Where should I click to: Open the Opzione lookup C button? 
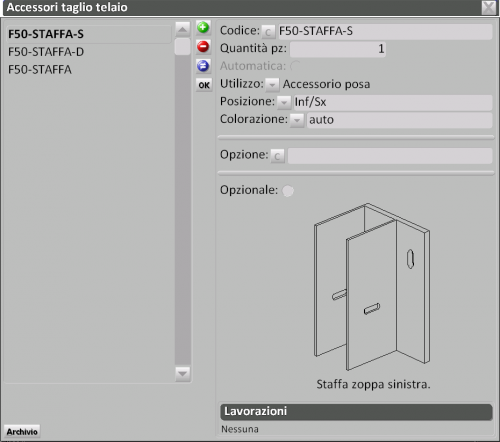click(x=277, y=156)
